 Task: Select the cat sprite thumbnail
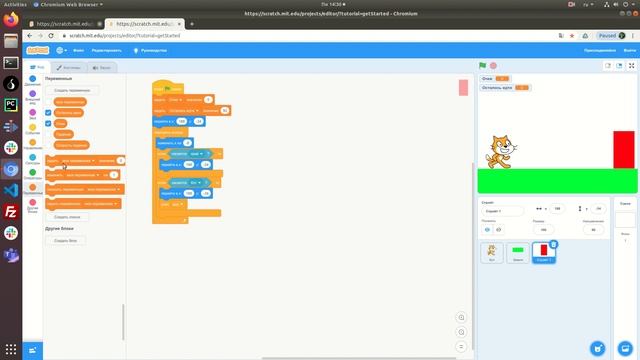(x=492, y=253)
